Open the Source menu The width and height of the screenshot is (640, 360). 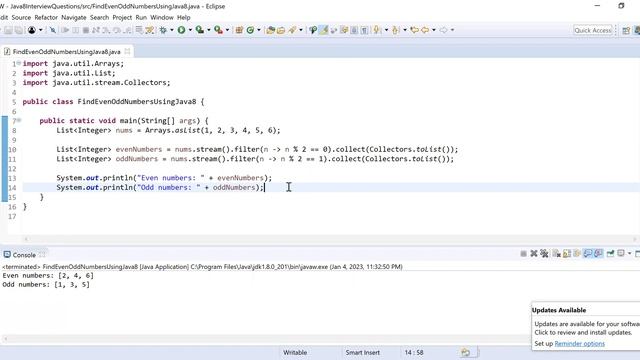[21, 18]
